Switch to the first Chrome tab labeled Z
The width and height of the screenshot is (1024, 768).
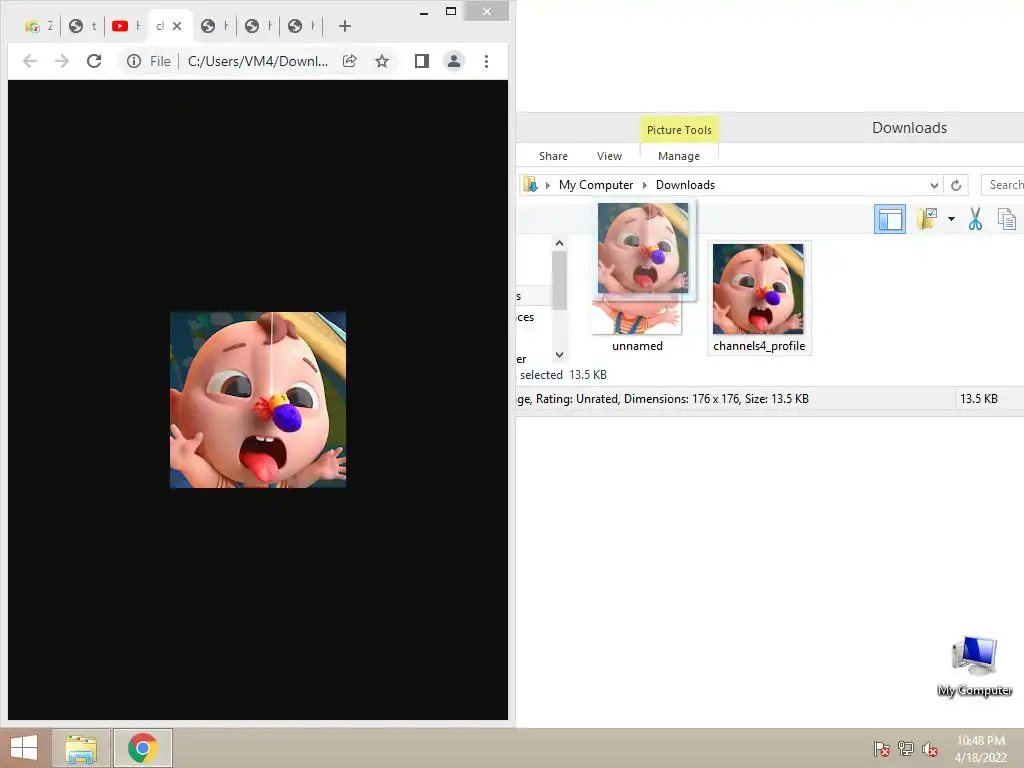pyautogui.click(x=39, y=26)
